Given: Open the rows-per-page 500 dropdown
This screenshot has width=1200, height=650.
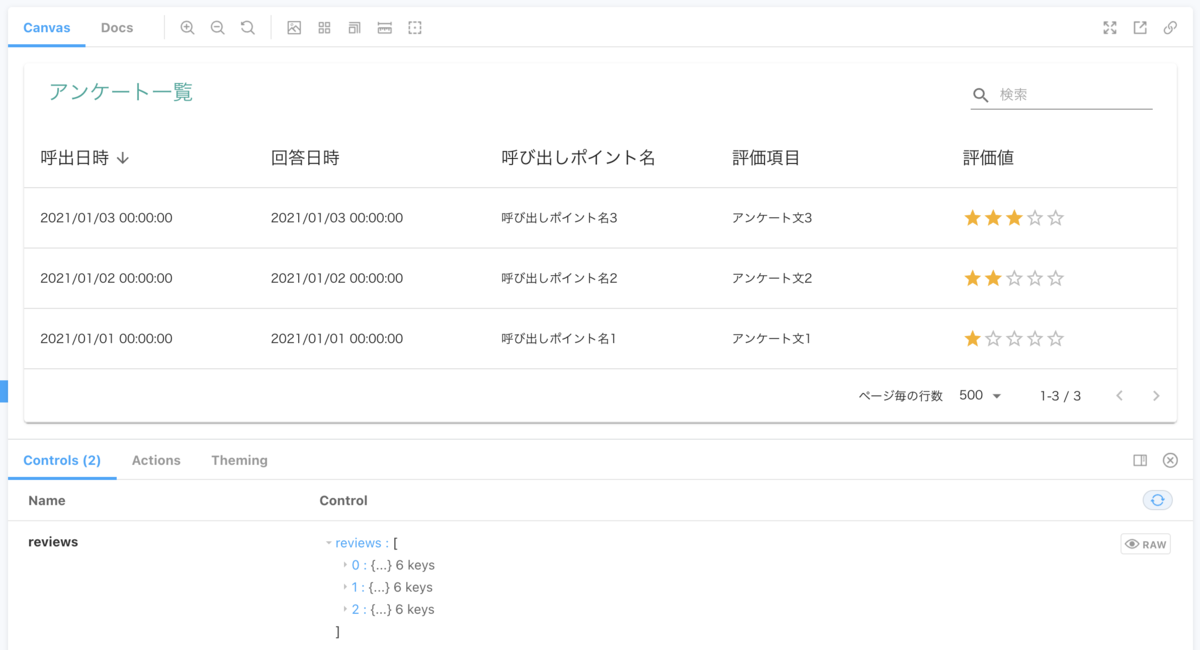Looking at the screenshot, I should coord(980,396).
